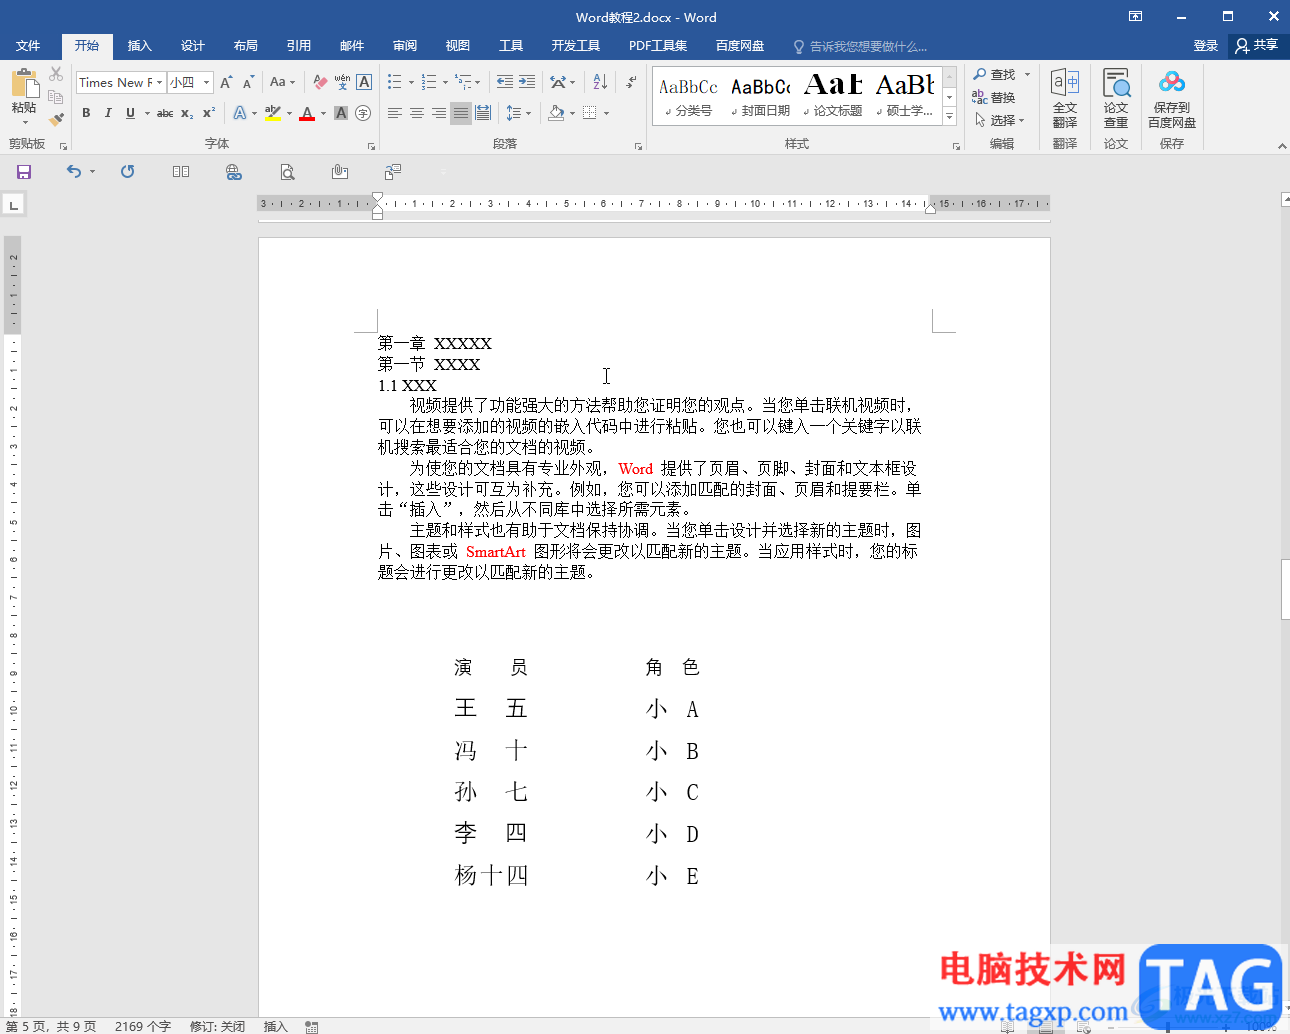Click the Find search icon

click(x=995, y=75)
